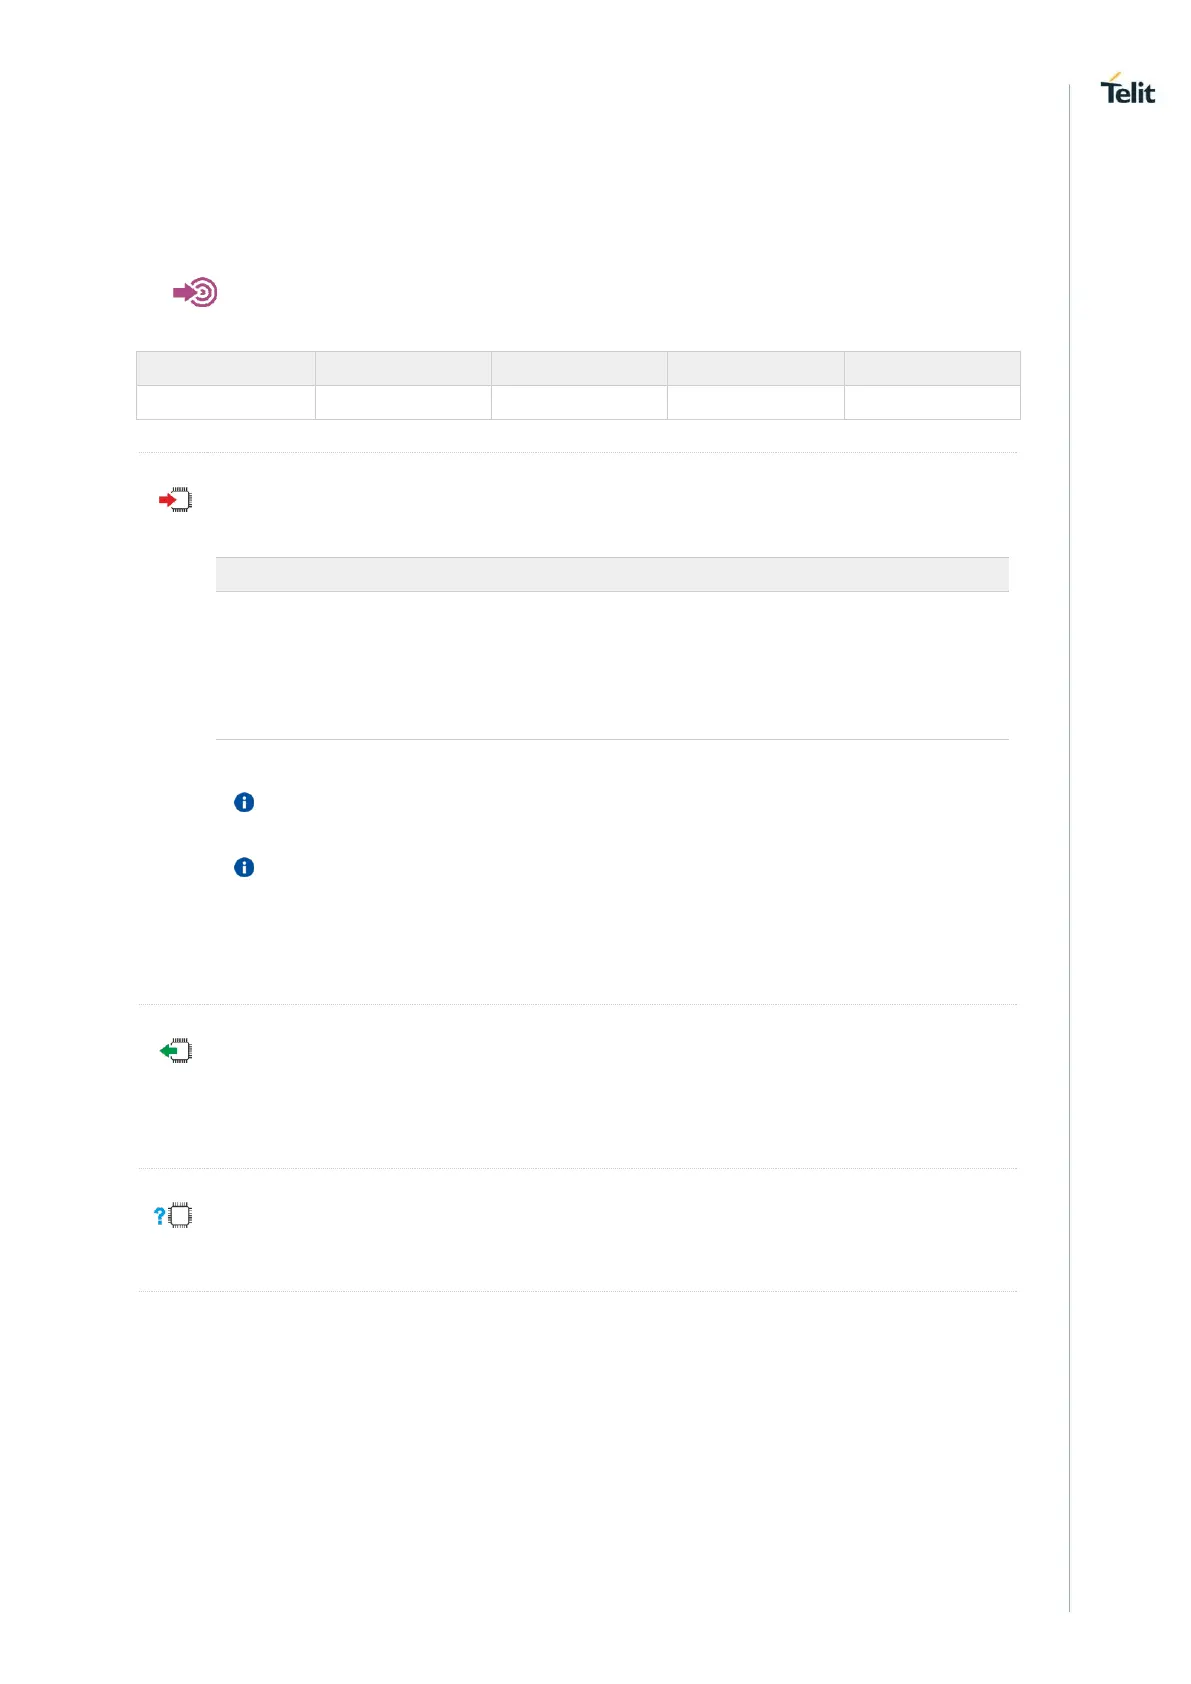
Task: Click the first gray header cell of the five-column table
Action: [x=226, y=368]
